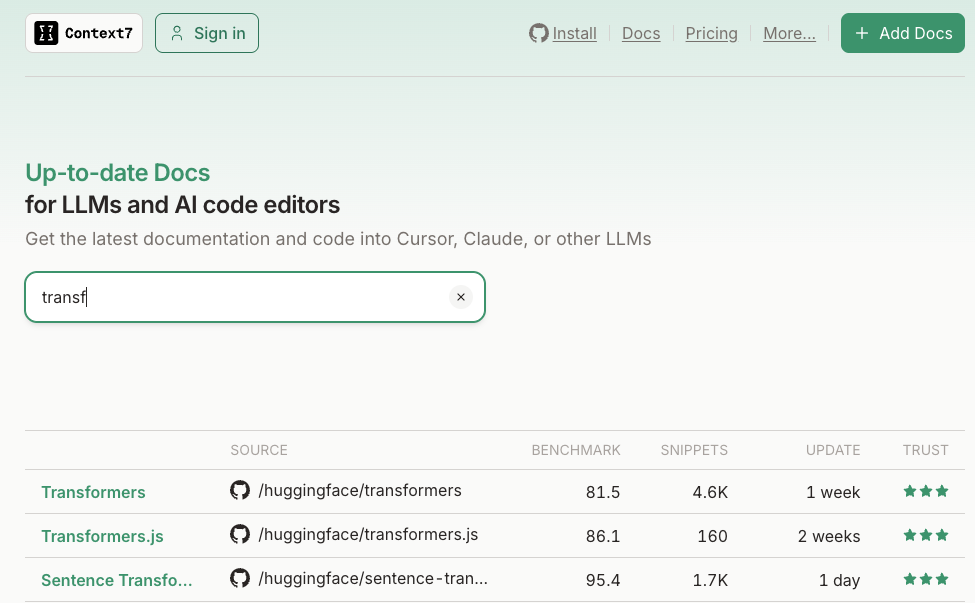Click the UPDATE column header
This screenshot has height=603, width=975.
[833, 450]
